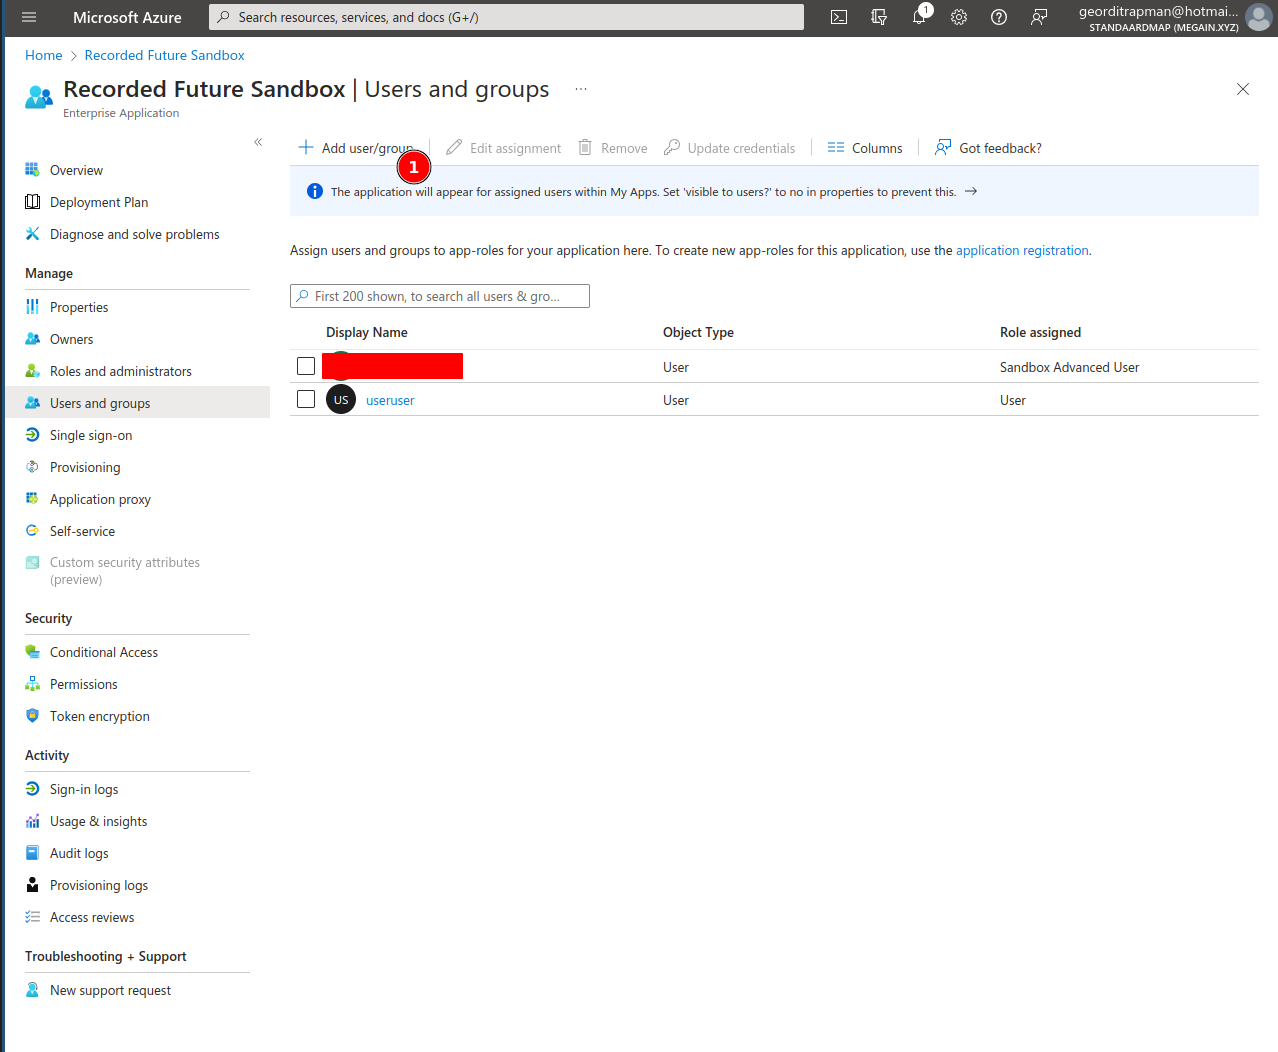1278x1052 pixels.
Task: Open the Cloud Shell icon in top bar
Action: pos(839,17)
